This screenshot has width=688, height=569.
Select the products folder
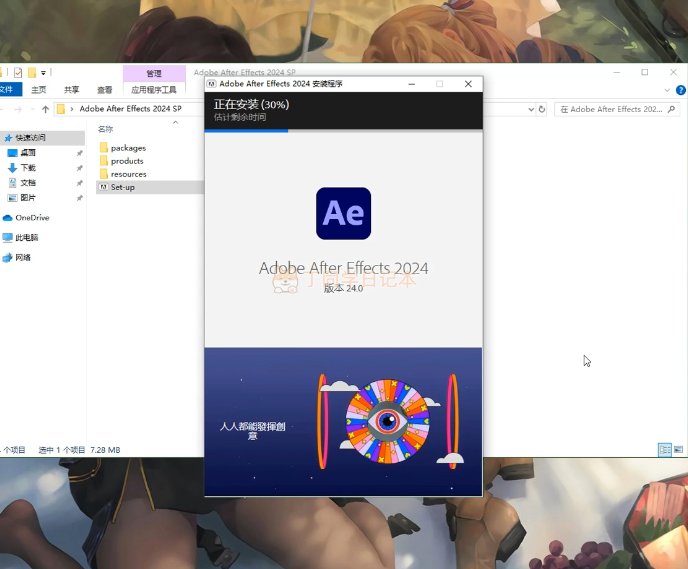(126, 161)
